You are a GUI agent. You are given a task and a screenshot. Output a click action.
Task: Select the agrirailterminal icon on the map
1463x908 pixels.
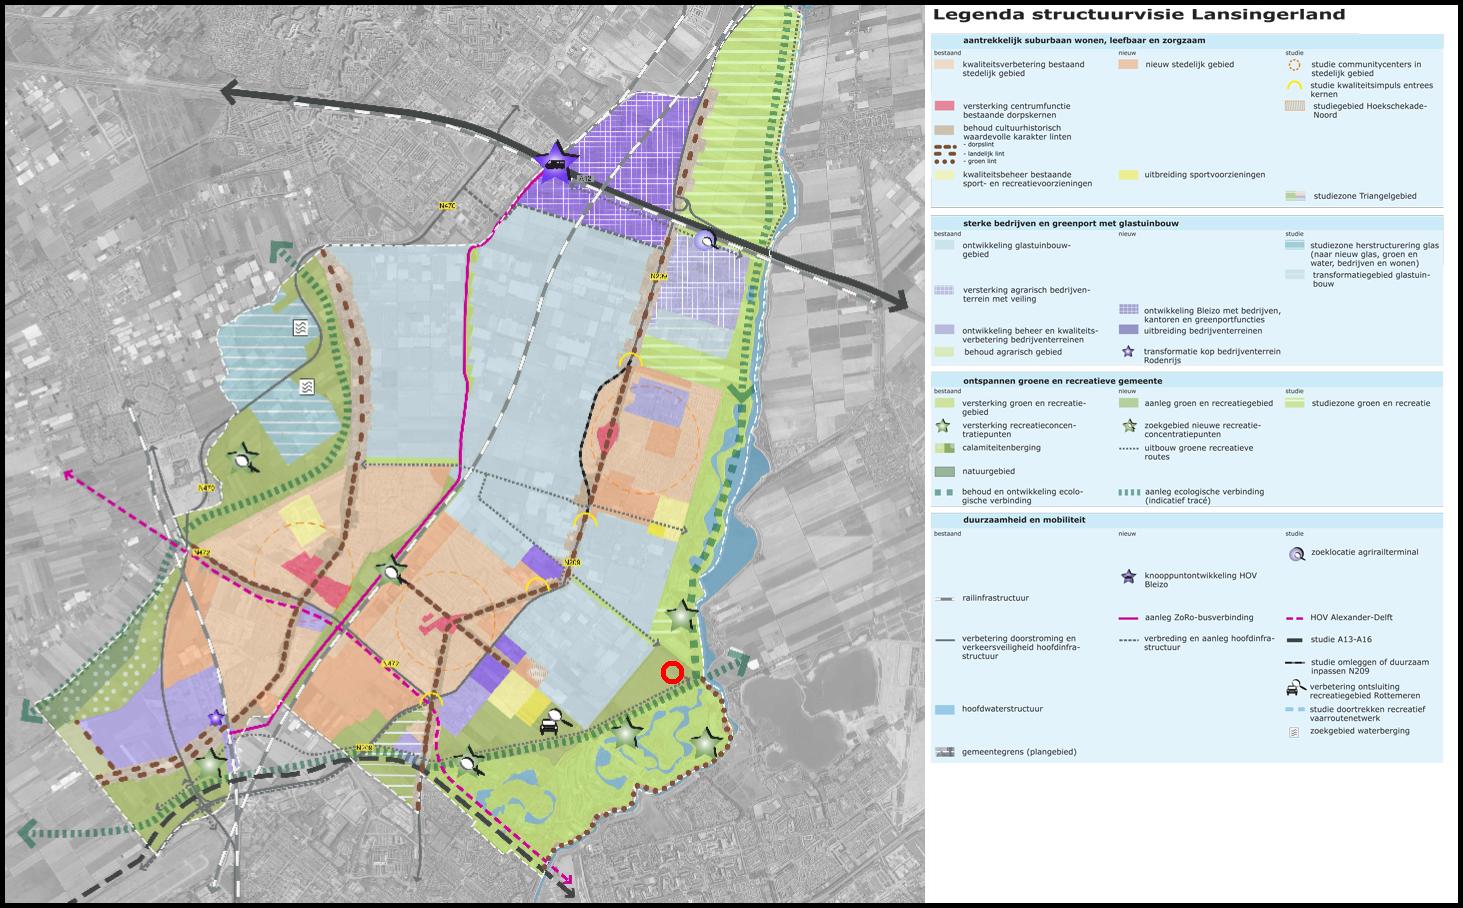click(x=707, y=238)
